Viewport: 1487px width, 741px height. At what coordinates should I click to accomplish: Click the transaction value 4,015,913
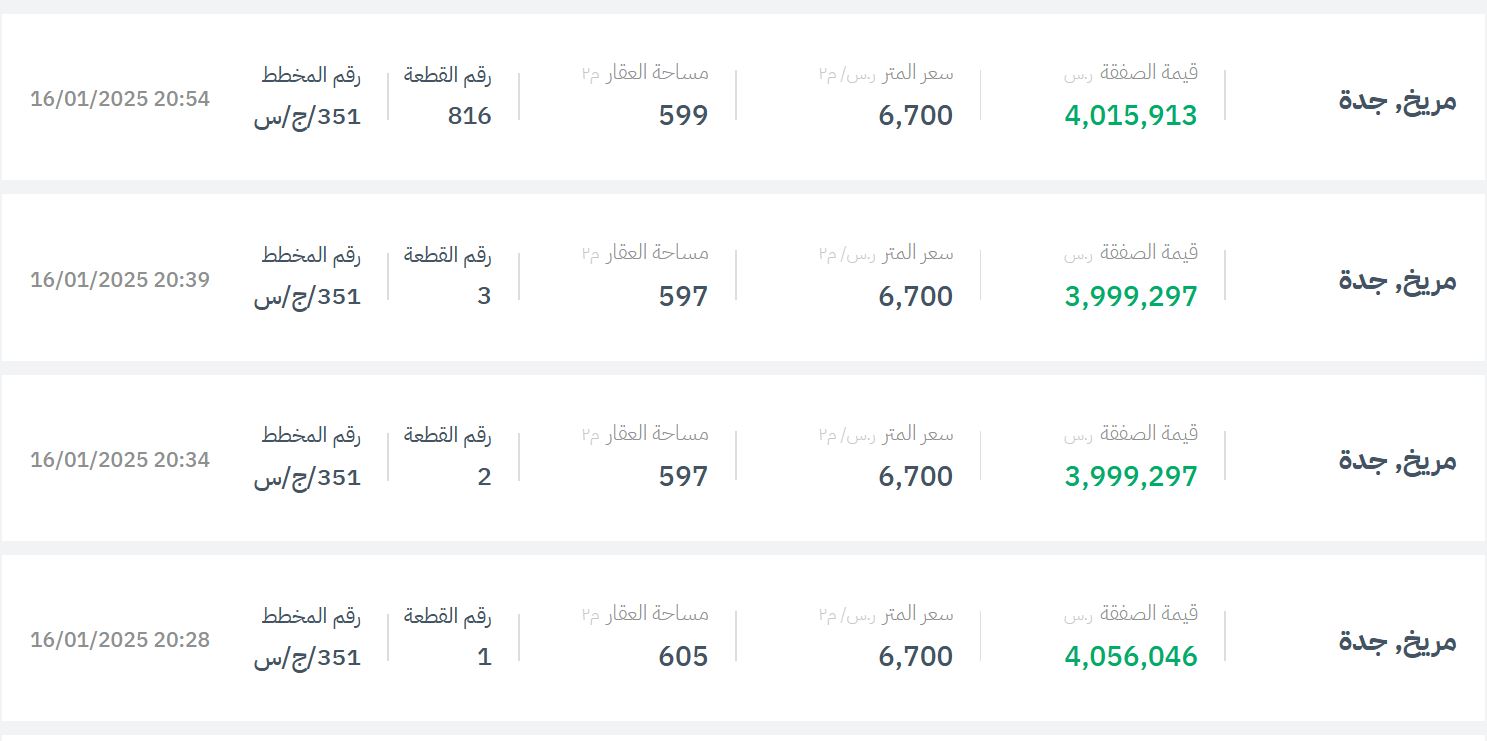pyautogui.click(x=1130, y=116)
